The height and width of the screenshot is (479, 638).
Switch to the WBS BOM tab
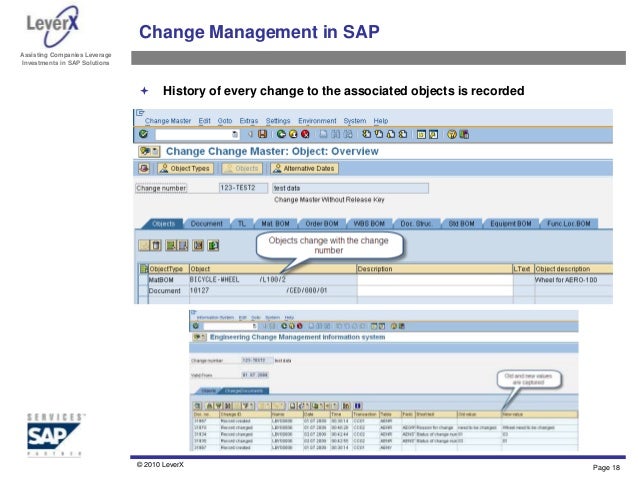[369, 223]
